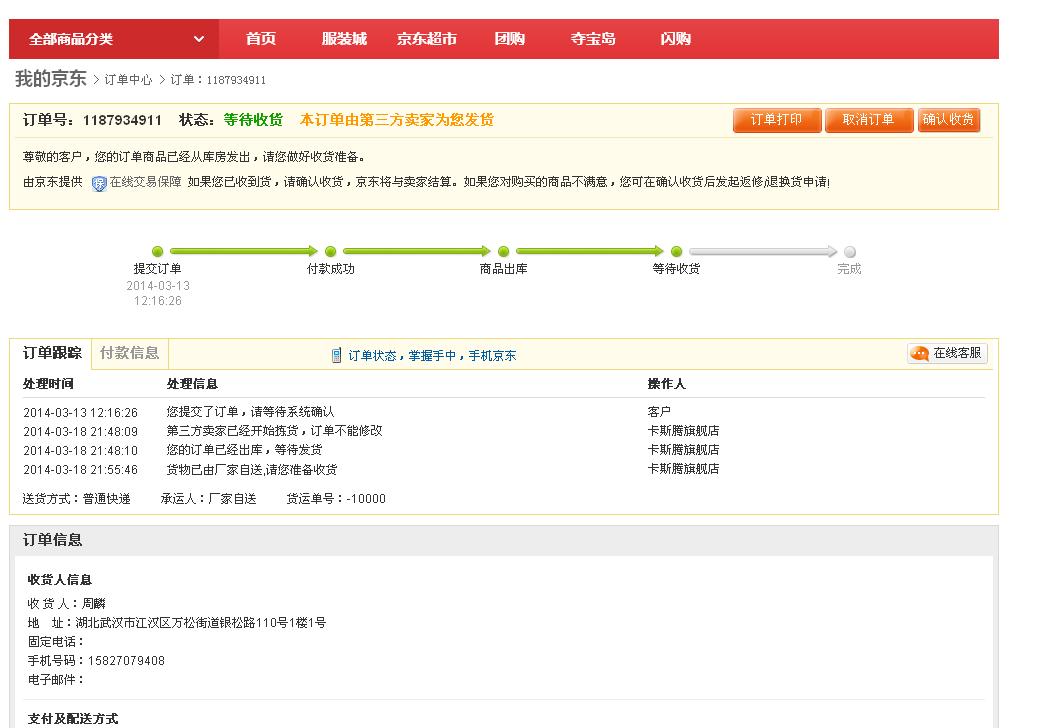Open the 我的京东 breadcrumb link
The width and height of the screenshot is (1050, 728).
51,77
